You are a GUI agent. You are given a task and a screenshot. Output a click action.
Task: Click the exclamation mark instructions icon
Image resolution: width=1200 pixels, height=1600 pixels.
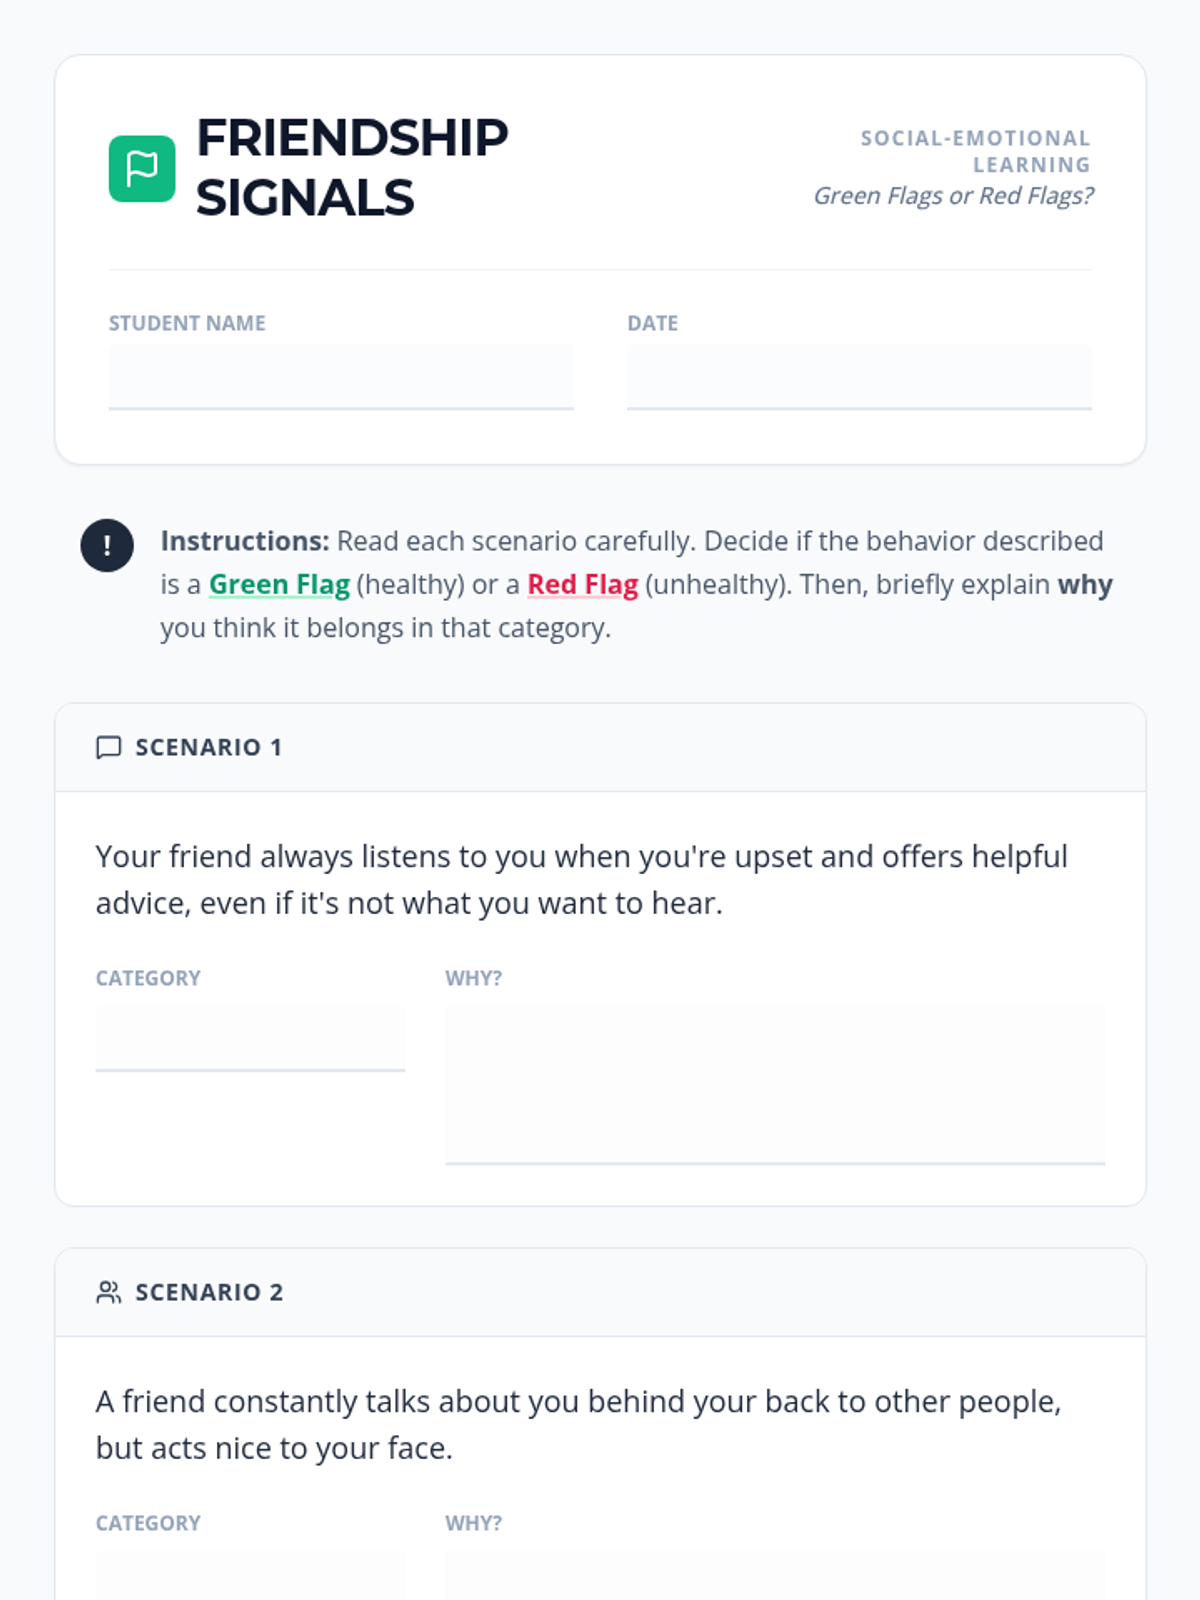point(107,545)
